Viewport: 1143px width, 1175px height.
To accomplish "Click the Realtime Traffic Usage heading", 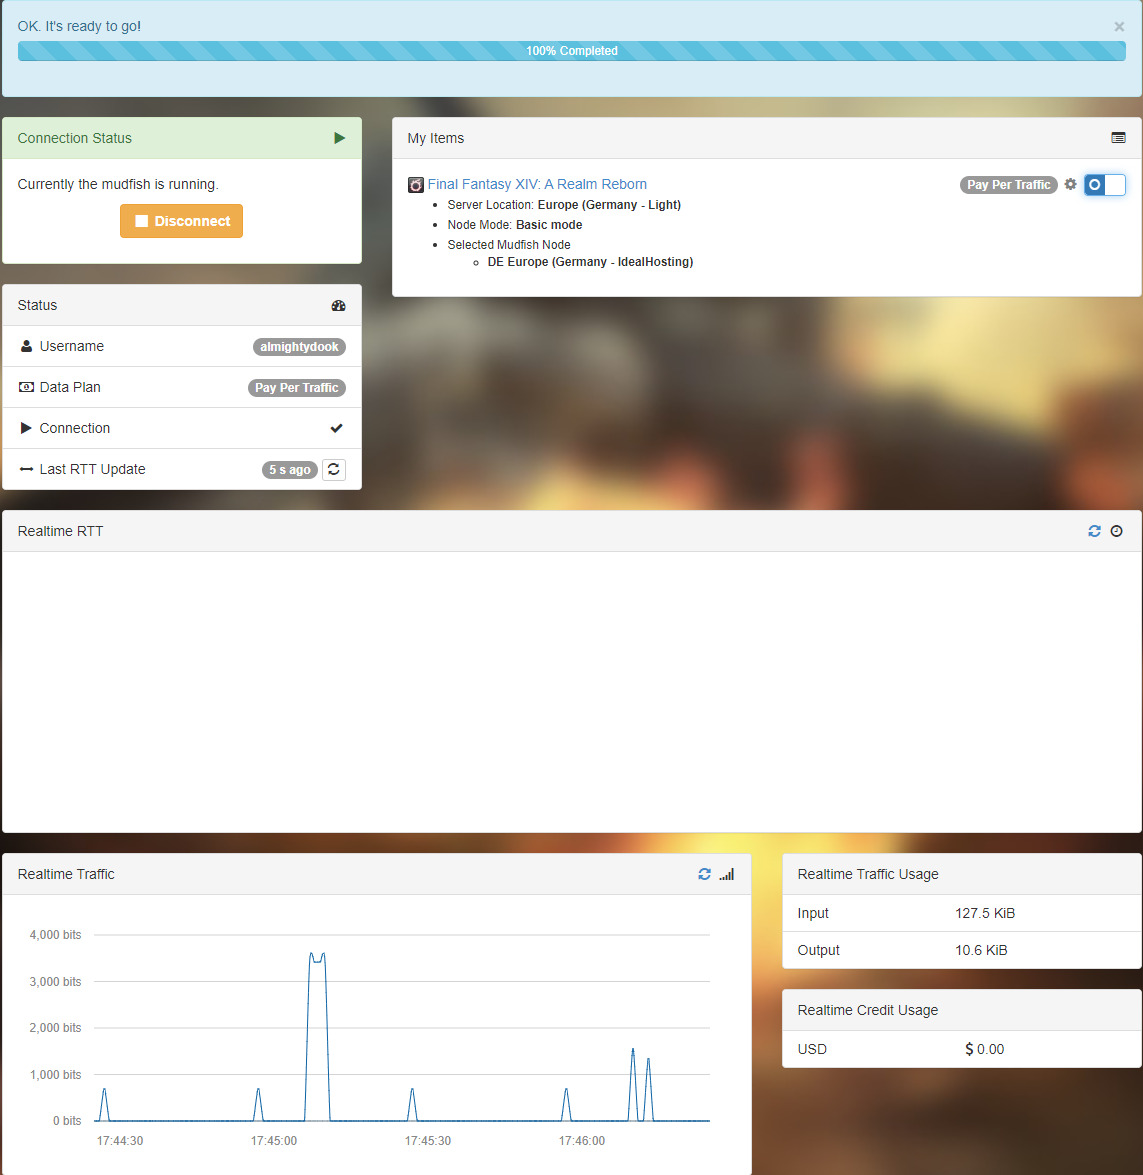I will [868, 875].
